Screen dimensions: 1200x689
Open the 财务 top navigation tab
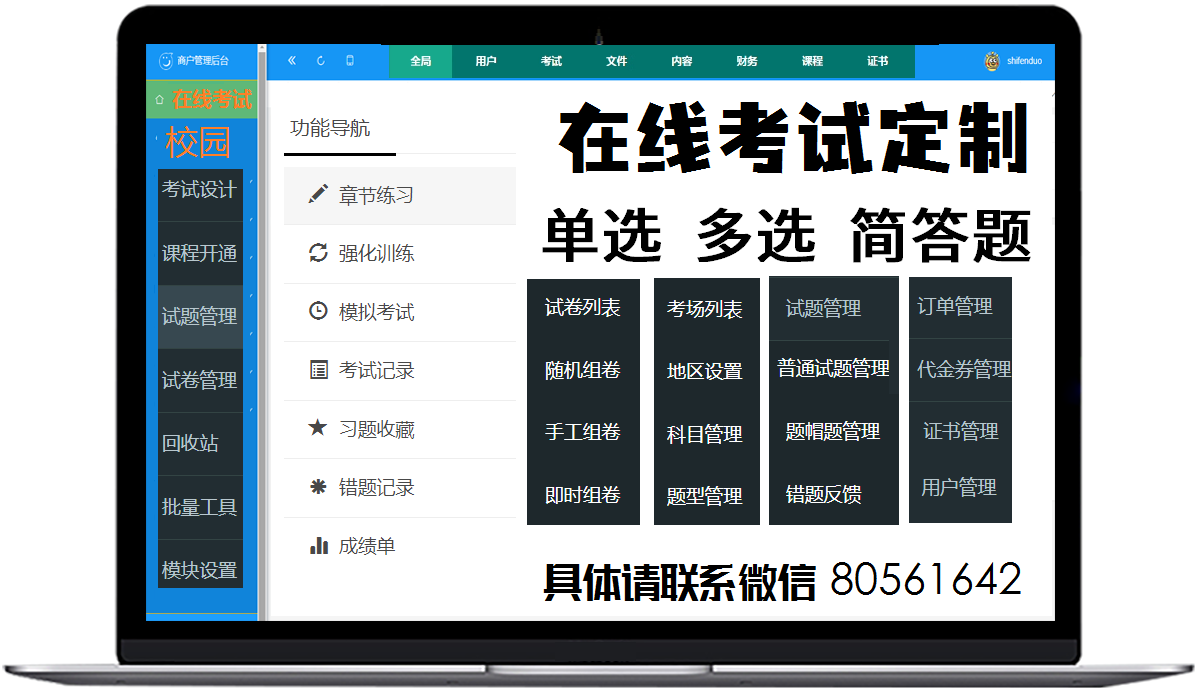pyautogui.click(x=747, y=61)
